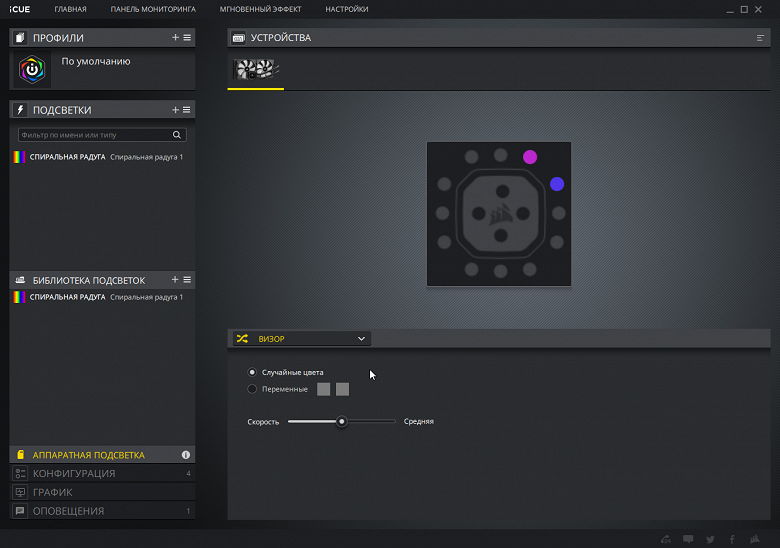Switch to the НАСТРОЙКИ menu
Image resolution: width=780 pixels, height=548 pixels.
click(347, 9)
